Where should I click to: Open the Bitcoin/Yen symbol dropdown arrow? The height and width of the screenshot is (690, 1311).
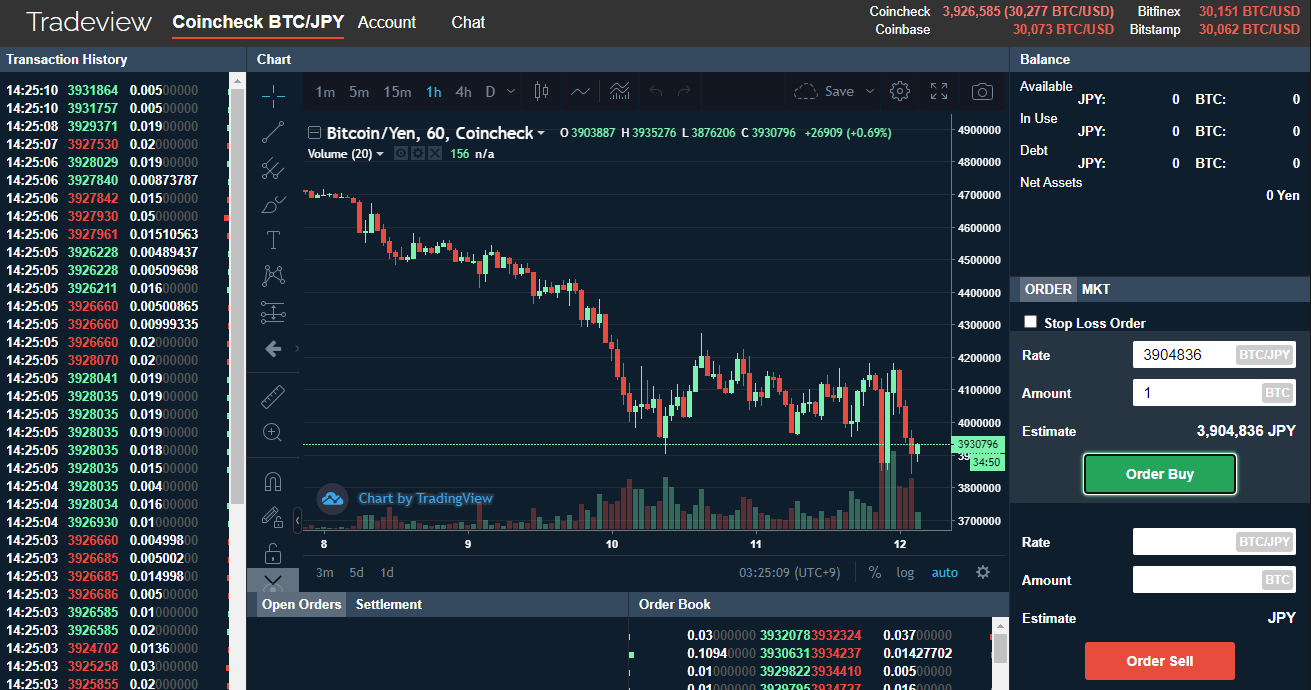541,133
